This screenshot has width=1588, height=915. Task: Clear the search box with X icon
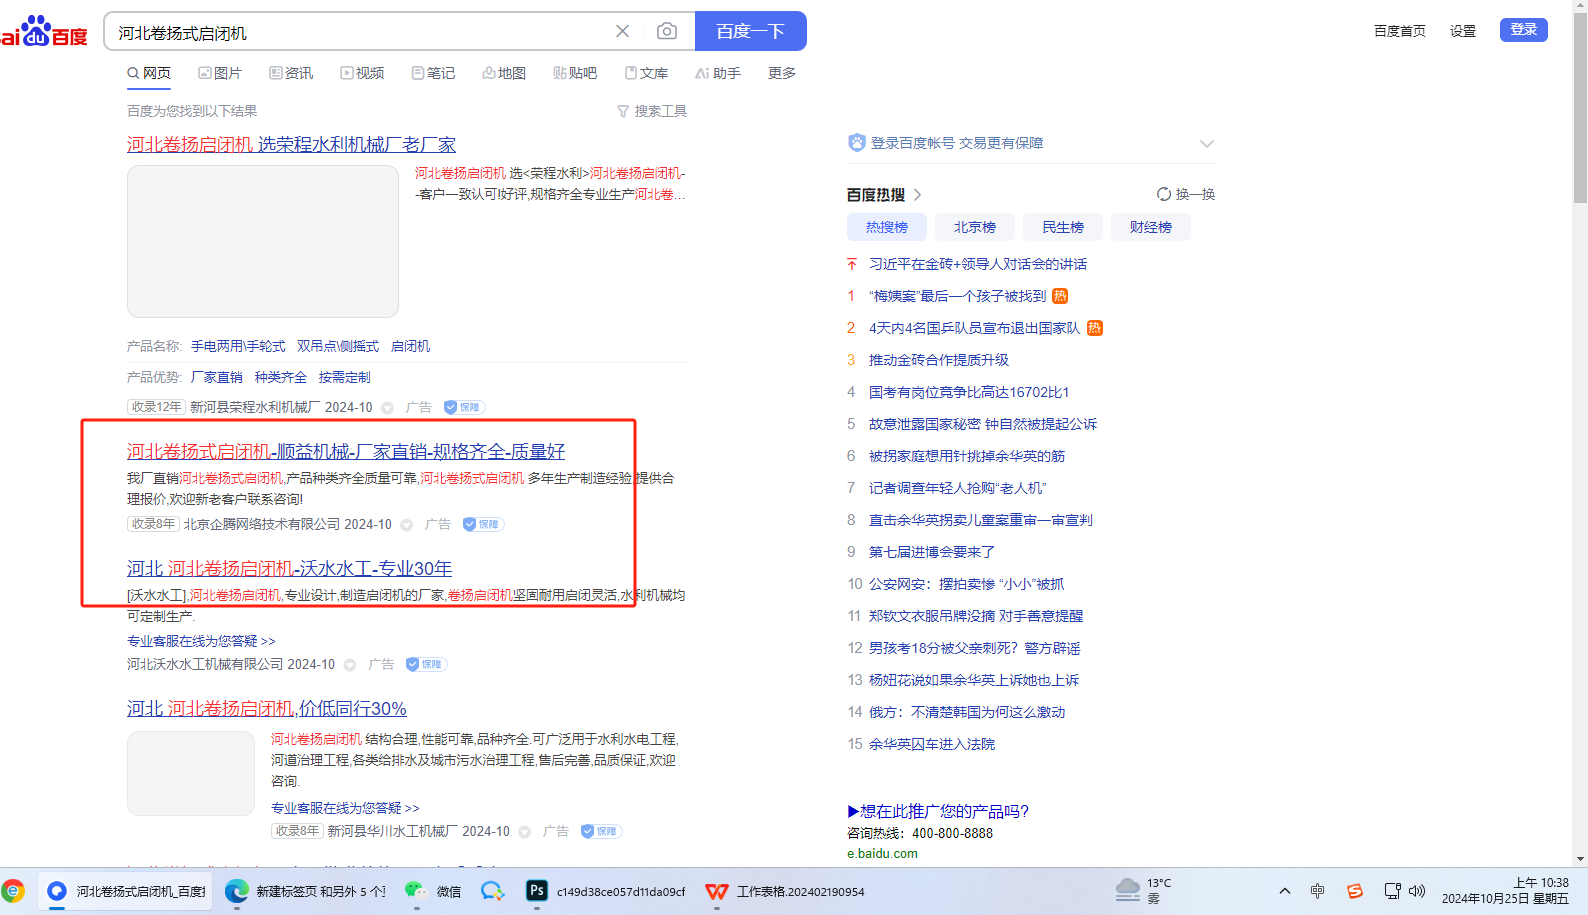pyautogui.click(x=622, y=32)
